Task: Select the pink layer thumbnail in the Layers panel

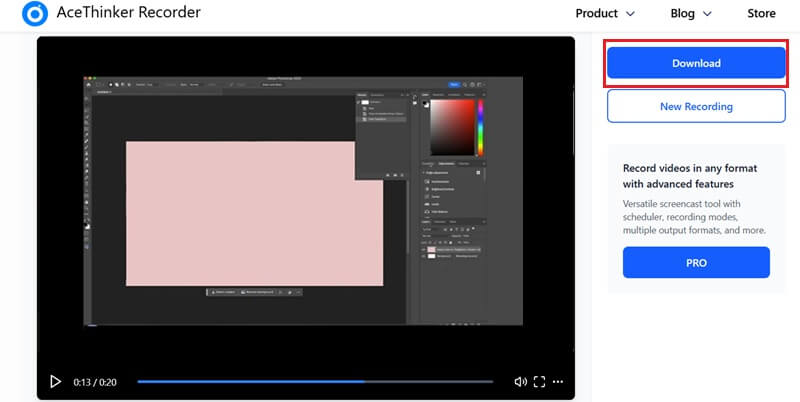Action: 432,247
